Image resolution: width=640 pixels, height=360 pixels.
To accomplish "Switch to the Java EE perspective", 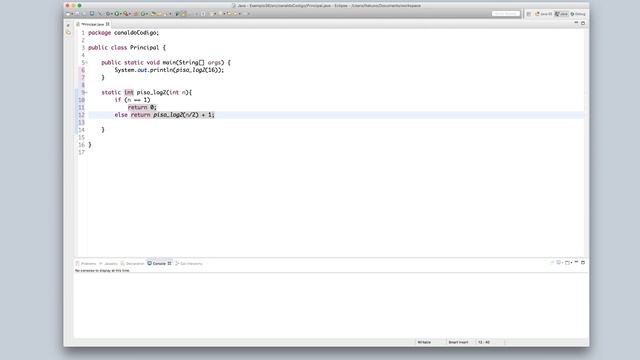I will (543, 14).
